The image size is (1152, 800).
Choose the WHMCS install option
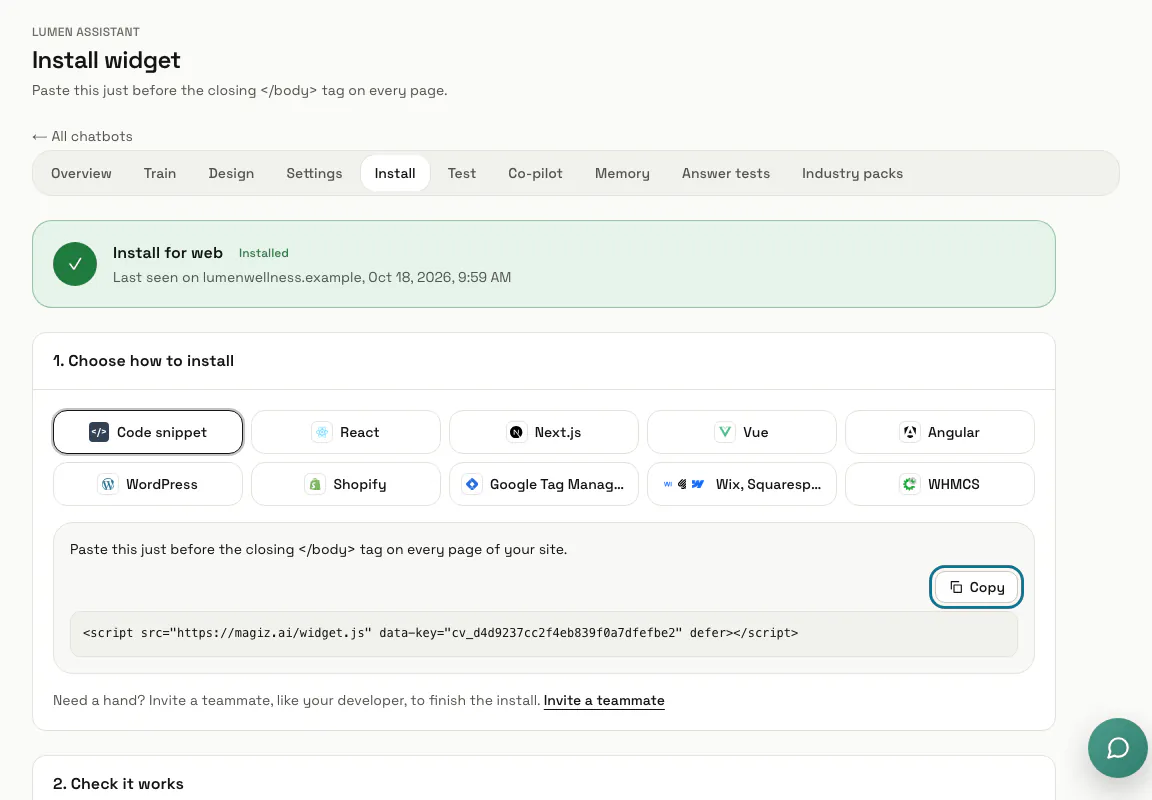click(x=940, y=484)
